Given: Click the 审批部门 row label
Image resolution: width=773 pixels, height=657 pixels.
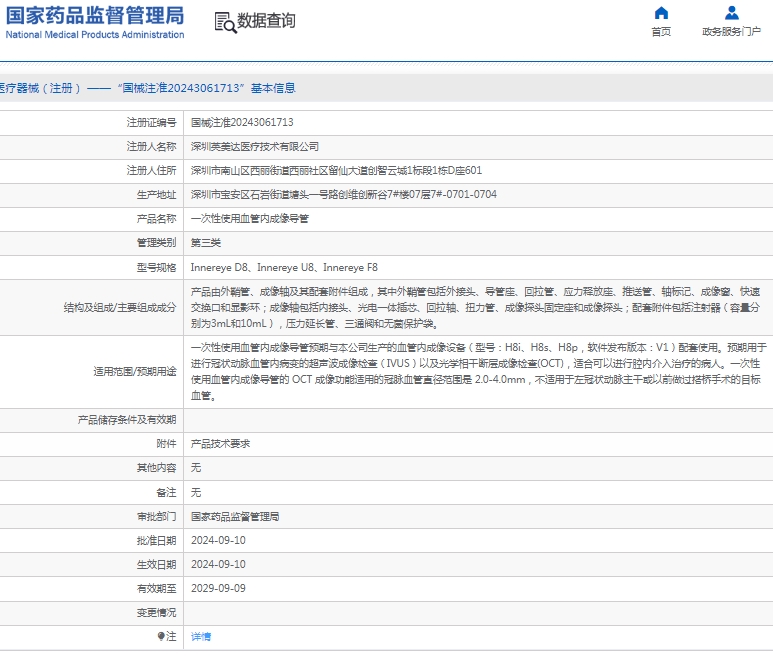Looking at the screenshot, I should pyautogui.click(x=156, y=517).
